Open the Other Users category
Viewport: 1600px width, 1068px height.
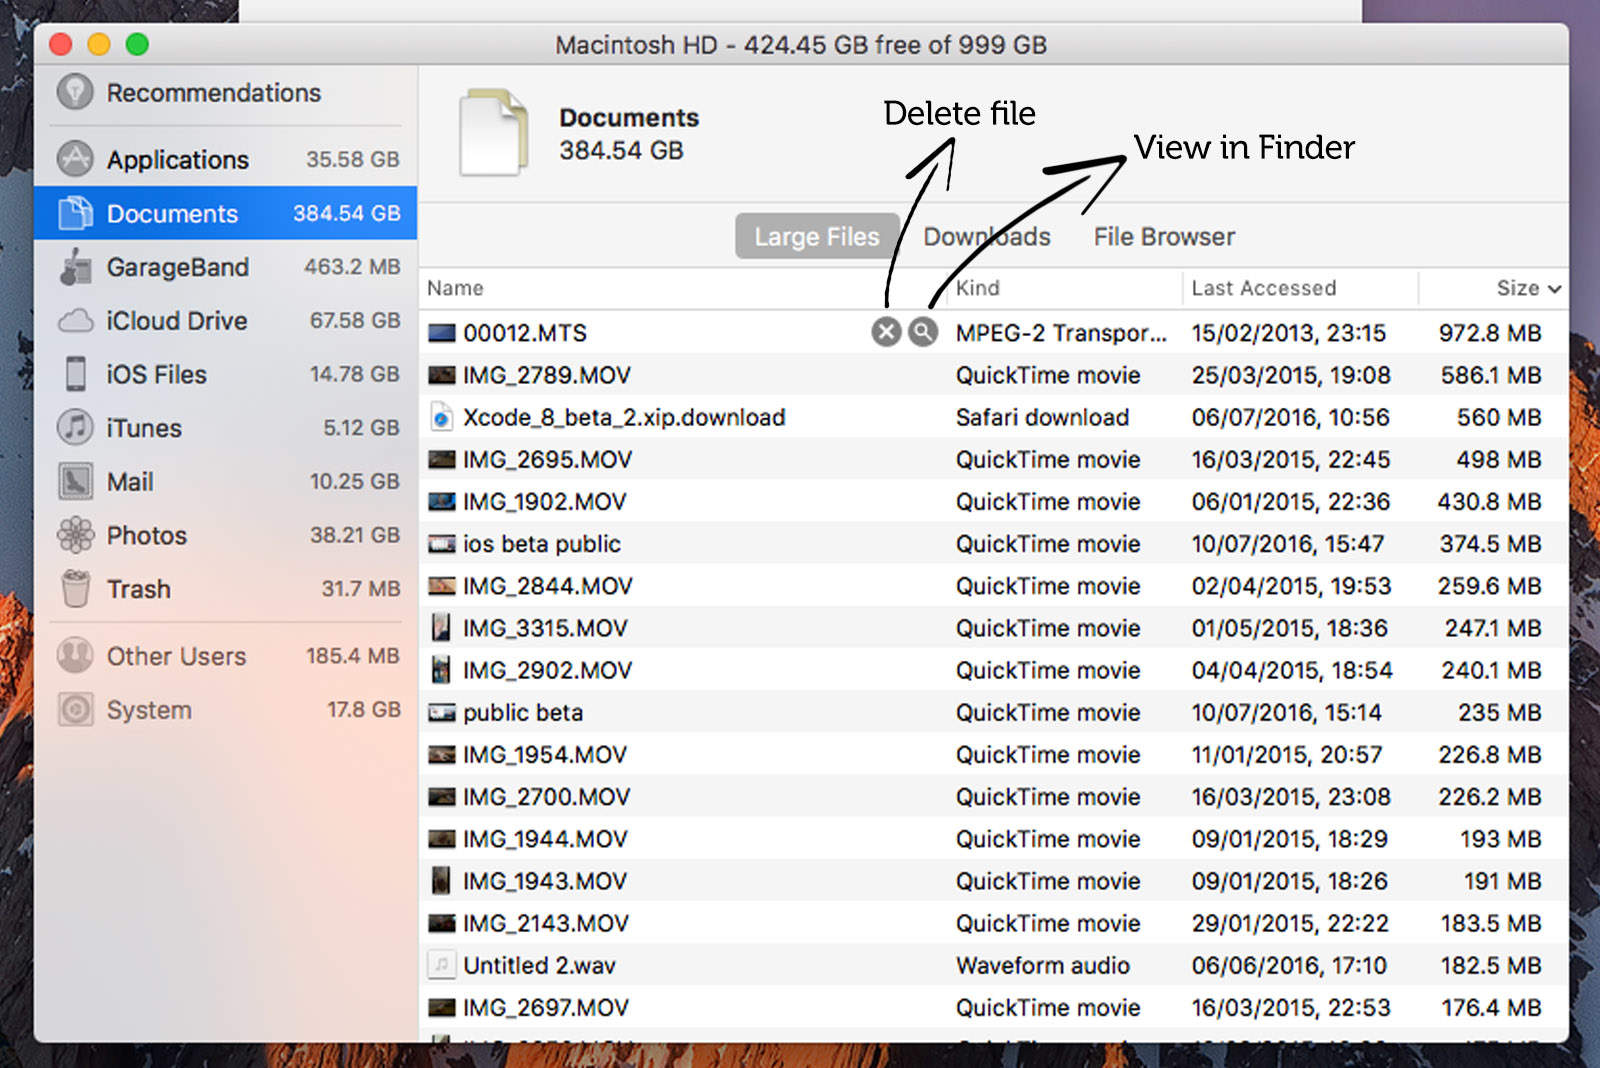click(x=176, y=656)
